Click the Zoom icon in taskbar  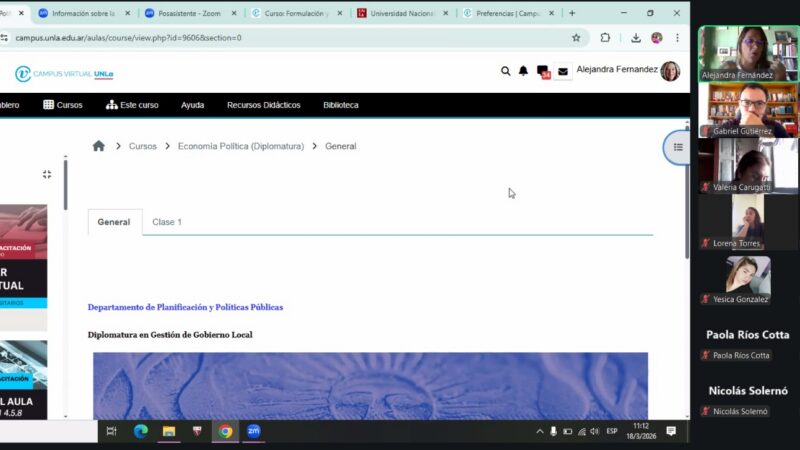pos(254,431)
